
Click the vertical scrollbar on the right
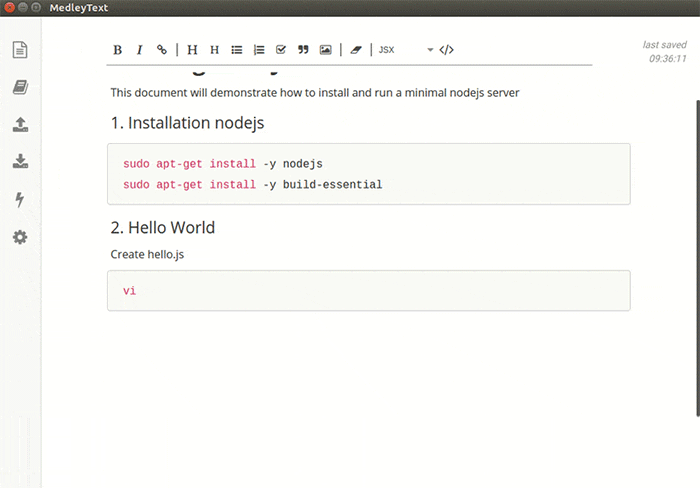pos(698,259)
